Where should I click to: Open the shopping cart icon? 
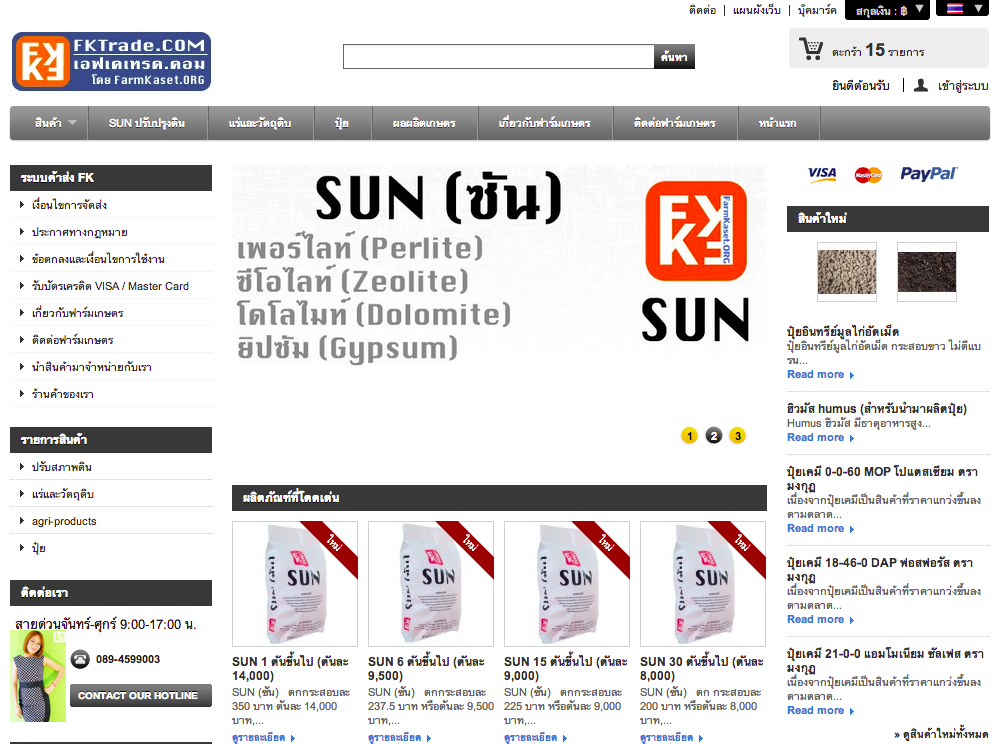[811, 49]
